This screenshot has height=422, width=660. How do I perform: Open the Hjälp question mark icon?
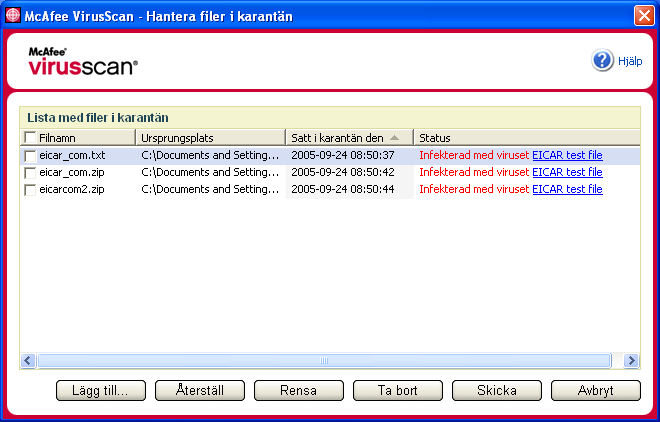pos(602,61)
